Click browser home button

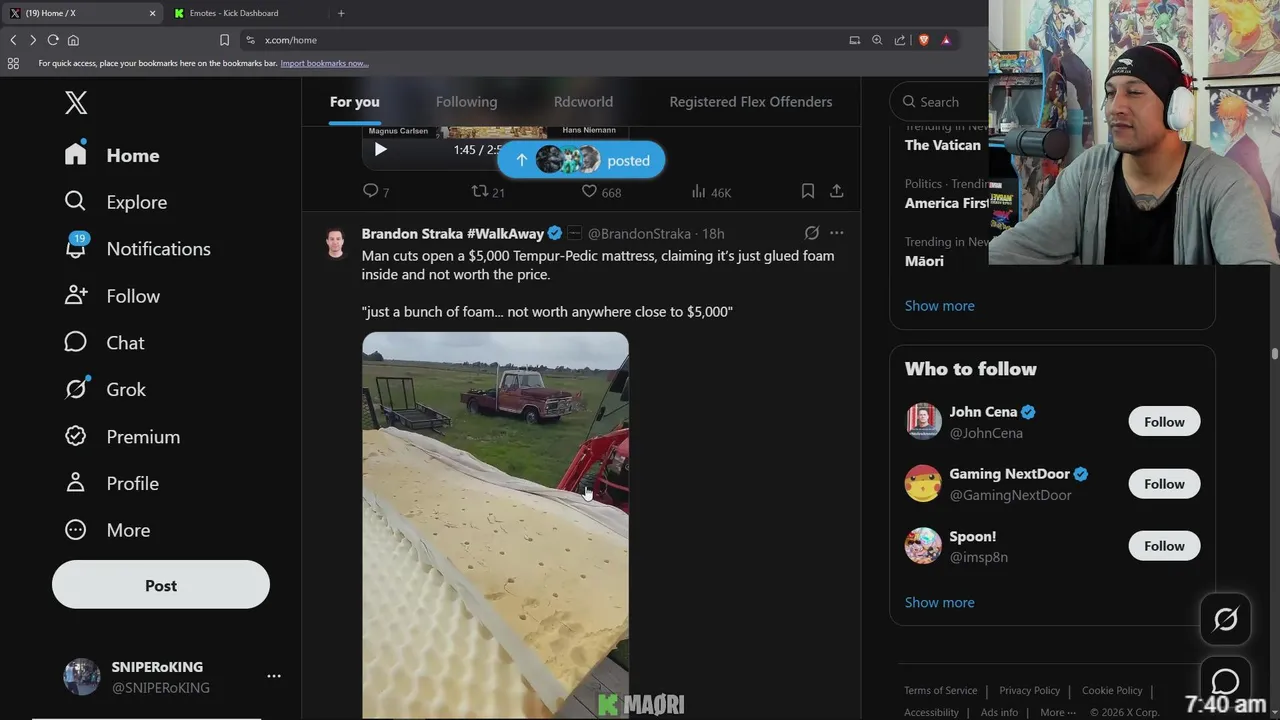(x=73, y=40)
